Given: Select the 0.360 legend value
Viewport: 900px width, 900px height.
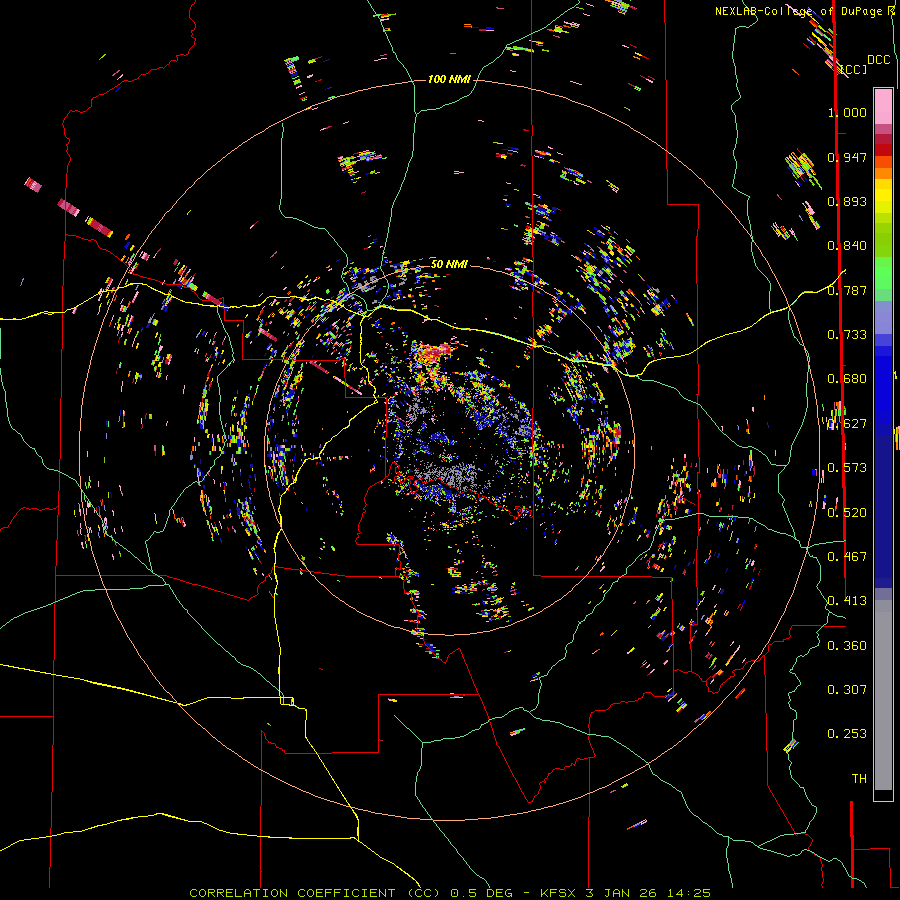Looking at the screenshot, I should (x=847, y=646).
